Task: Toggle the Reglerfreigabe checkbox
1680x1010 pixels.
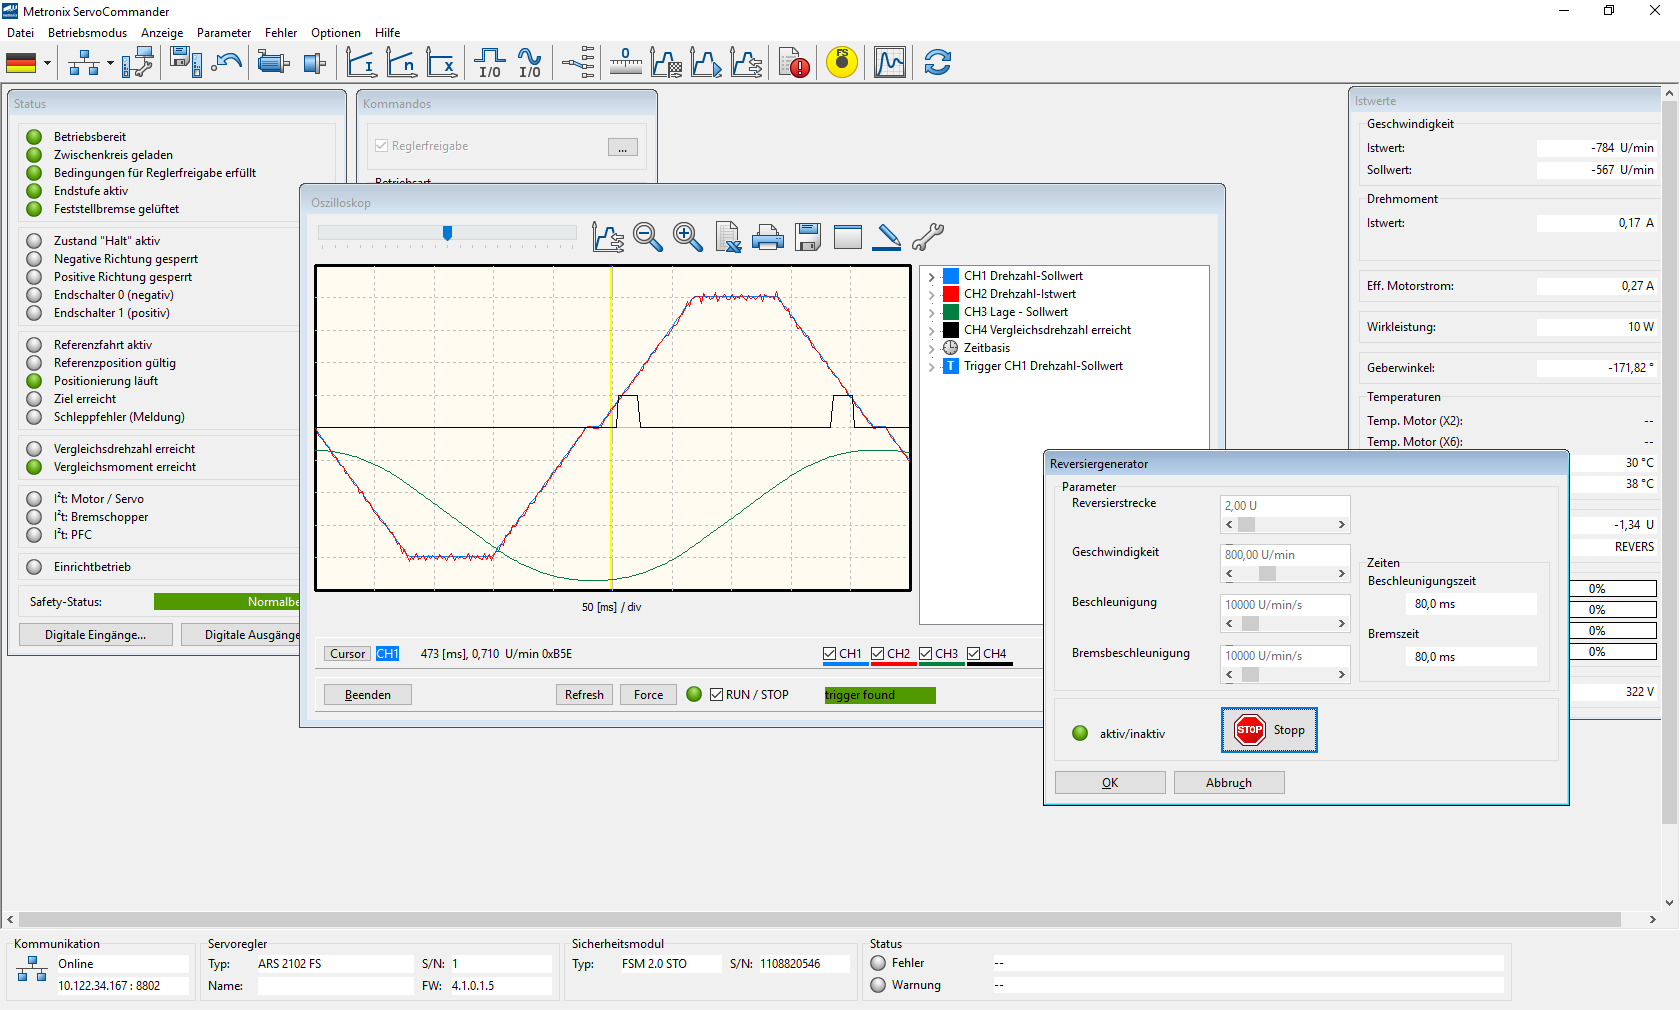Action: [x=381, y=146]
